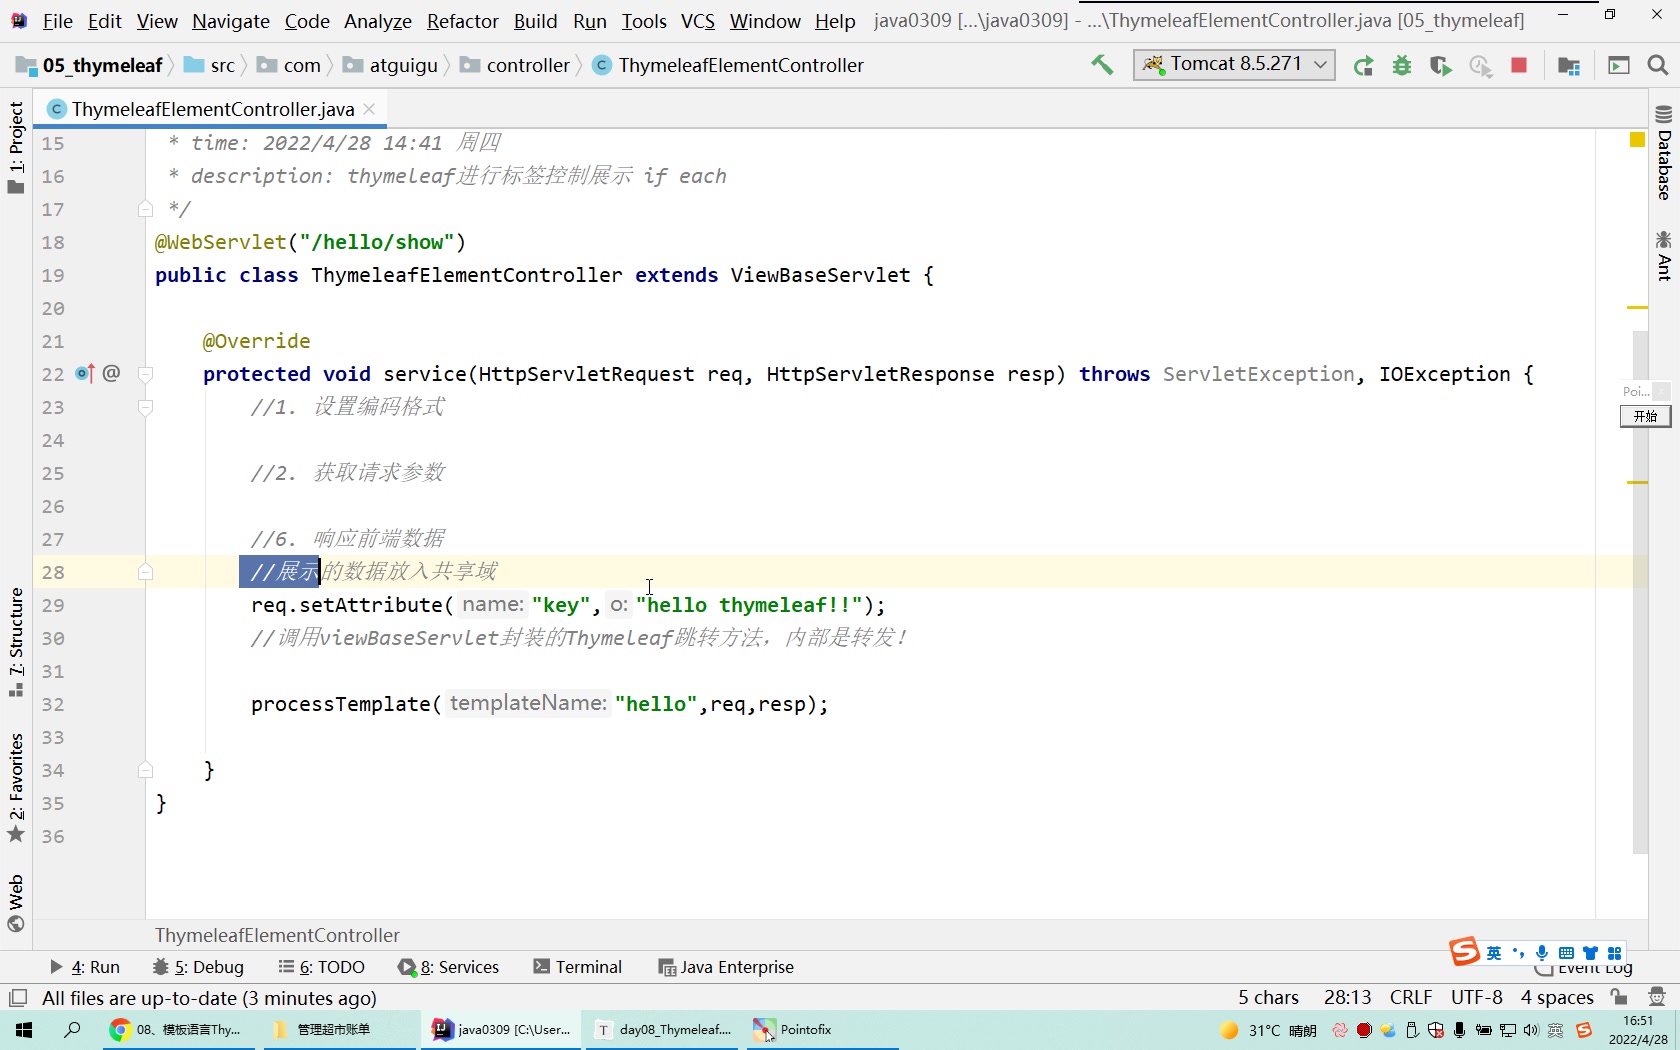Screen dimensions: 1680x1050
Task: Open the Ant tool window
Action: pos(1664,256)
